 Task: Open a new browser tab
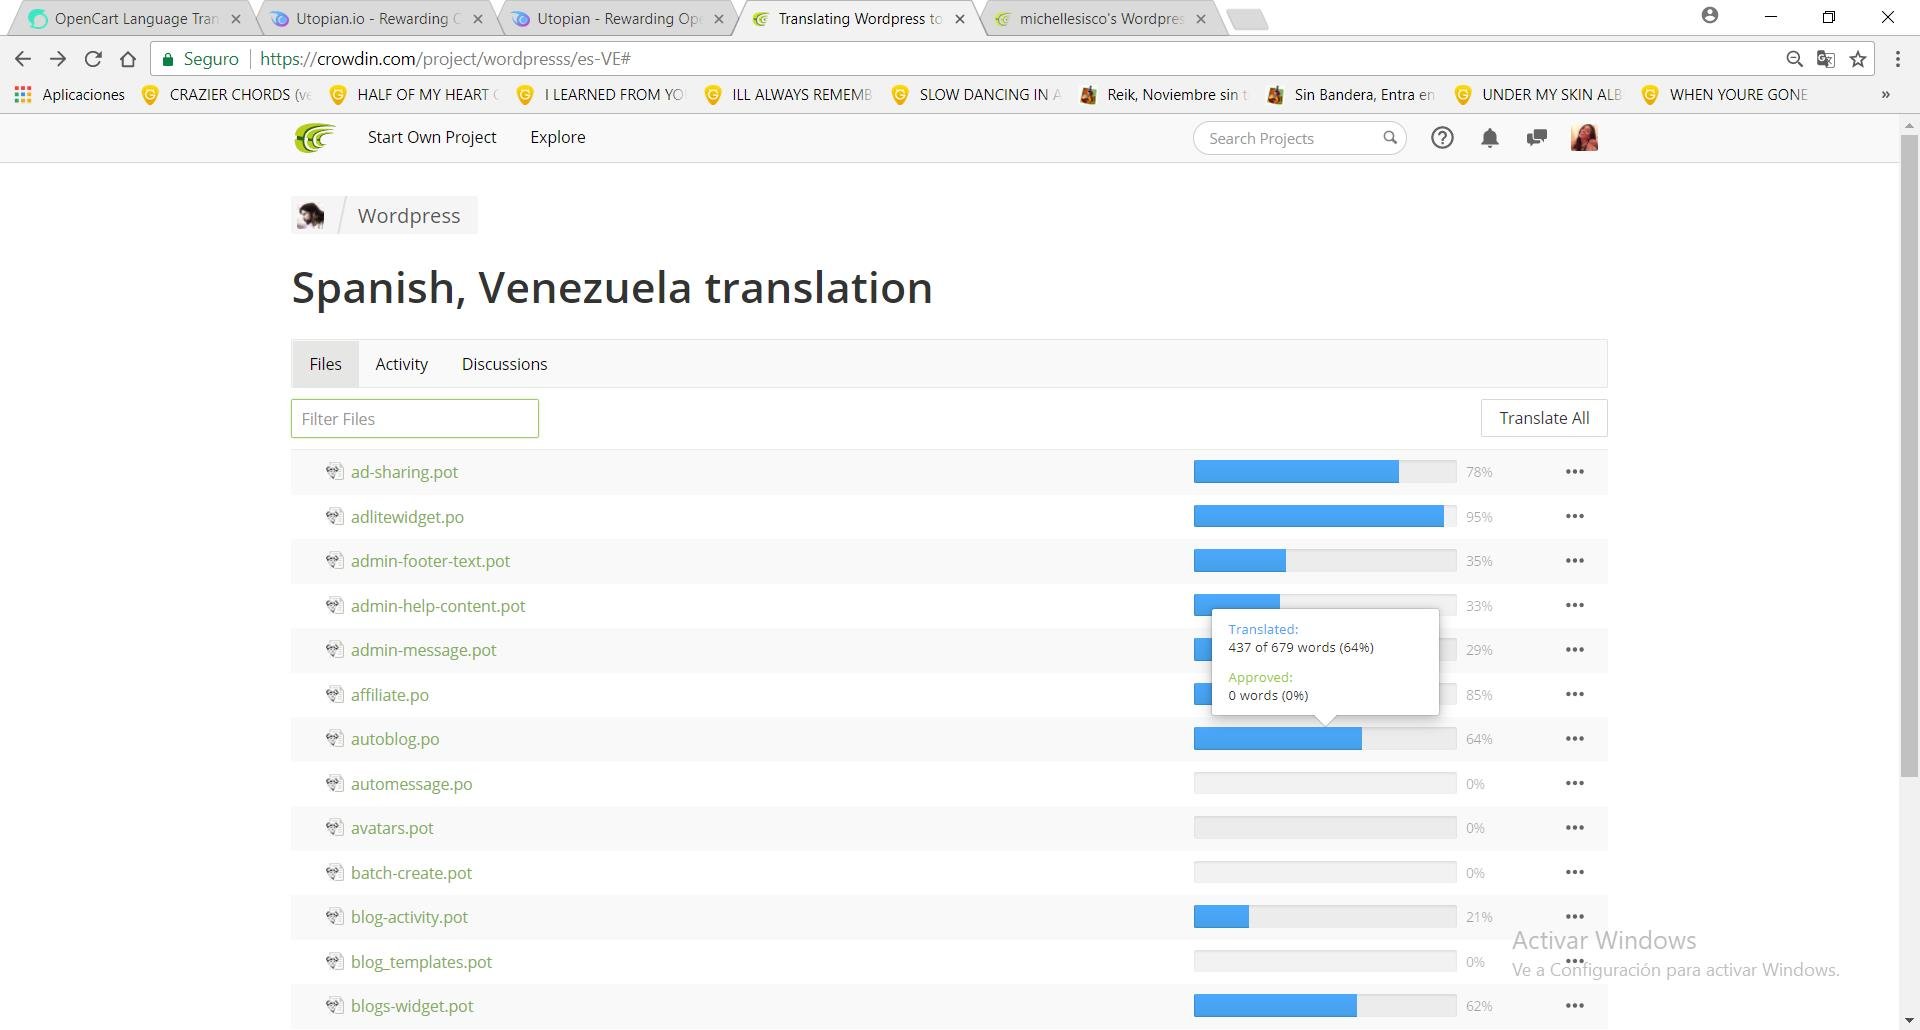click(x=1247, y=18)
